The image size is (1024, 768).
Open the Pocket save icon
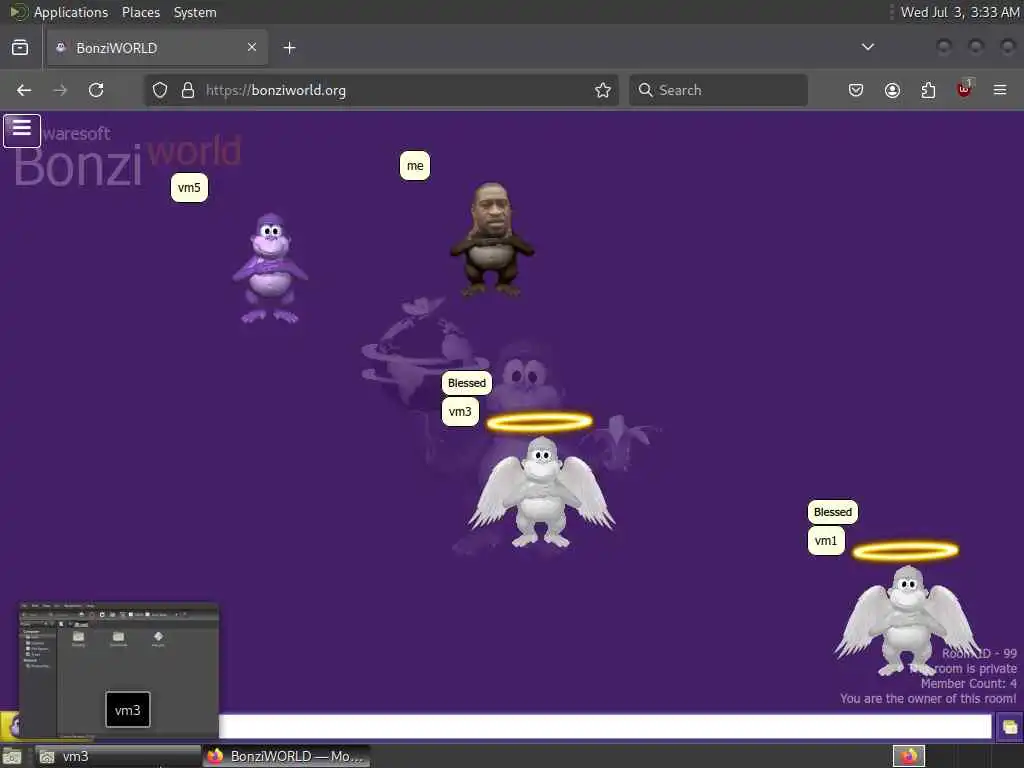856,90
